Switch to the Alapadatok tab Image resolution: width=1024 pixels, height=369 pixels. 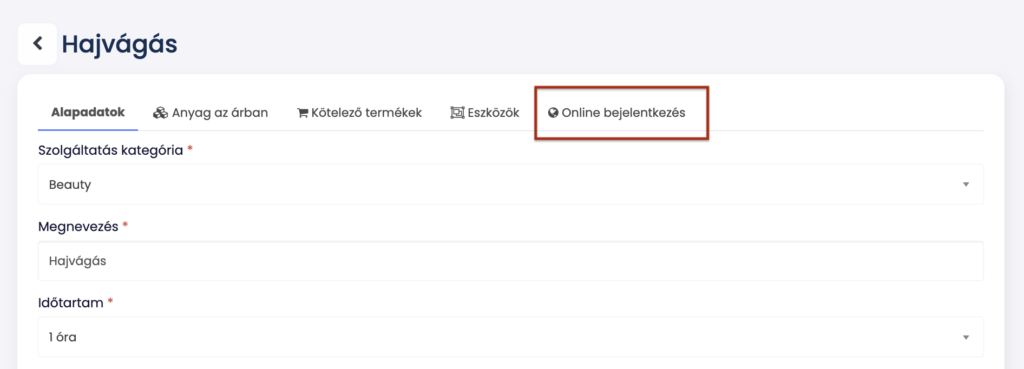[x=88, y=112]
